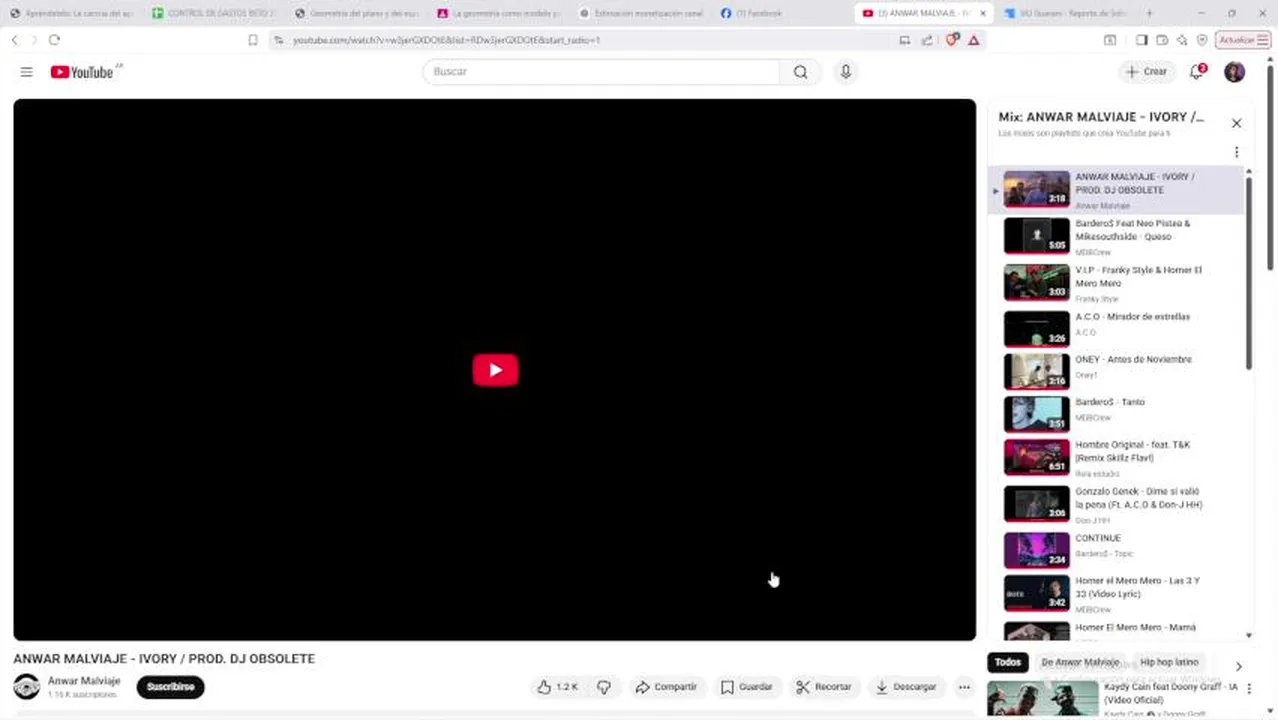
Task: Play ANWAR MALVIAJE - IVORY playlist thumbnail
Action: (1036, 189)
